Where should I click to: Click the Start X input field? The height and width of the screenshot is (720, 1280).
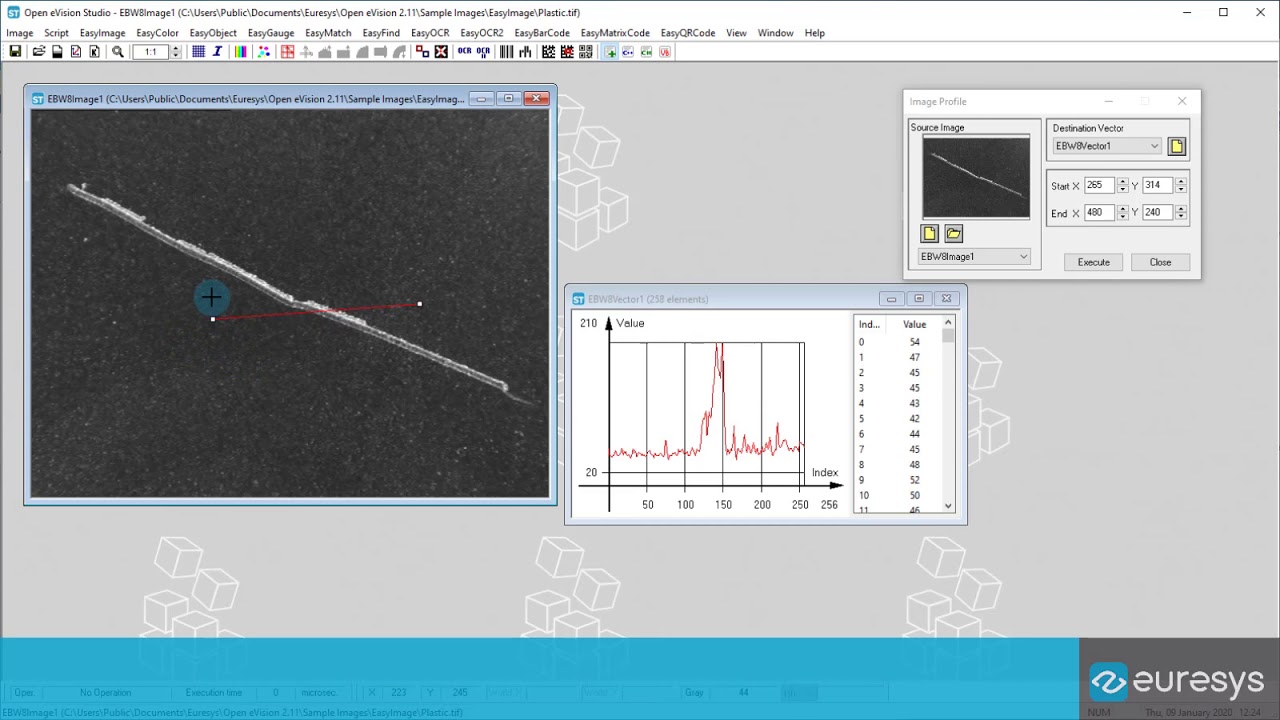pyautogui.click(x=1099, y=186)
